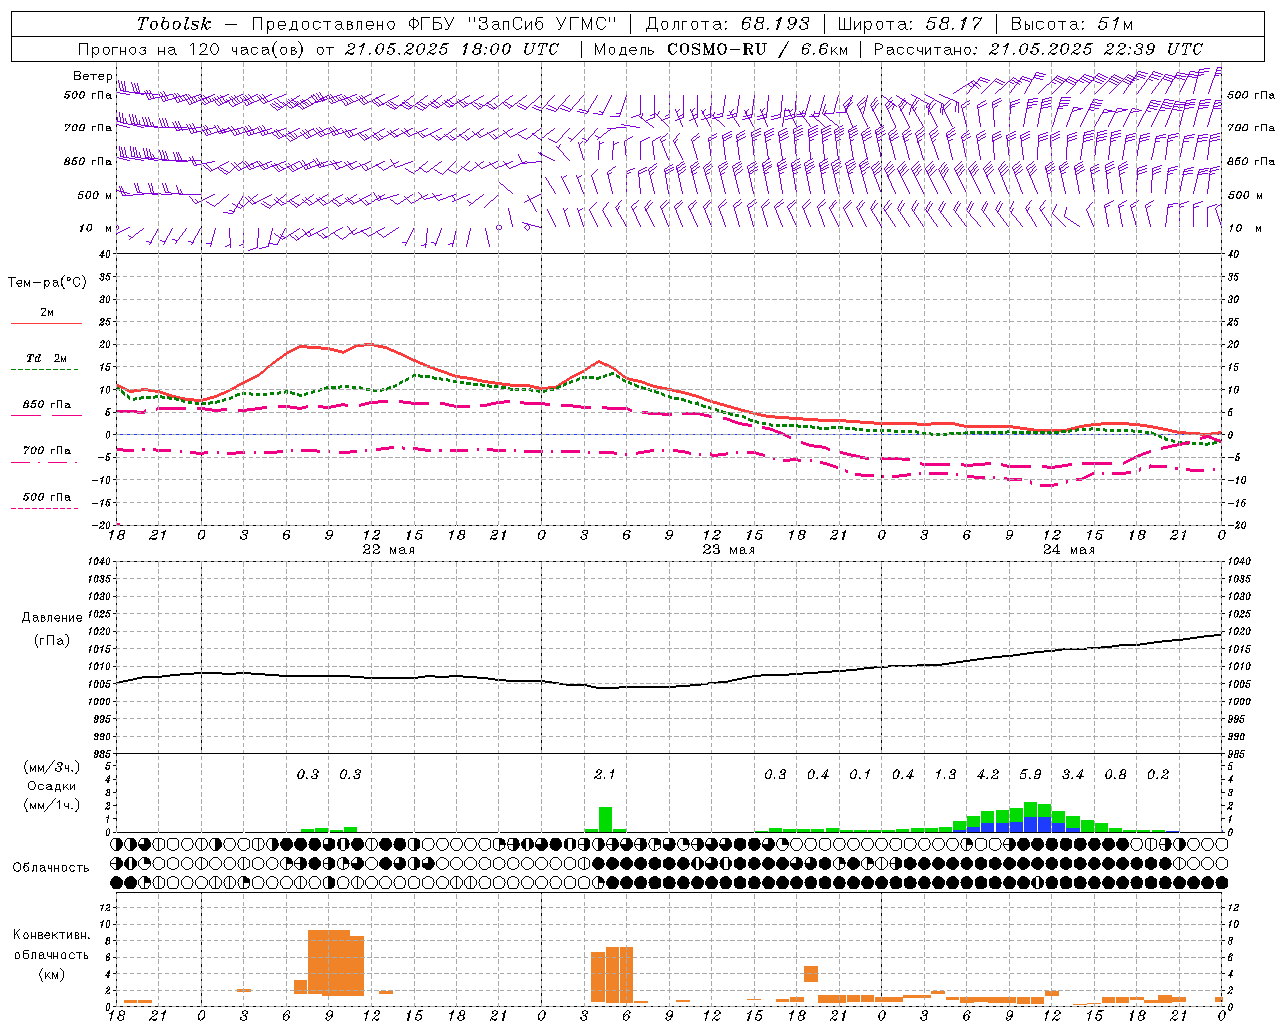1280x1024 pixels.
Task: Click the "0.1" precipitation total value
Action: tap(860, 774)
